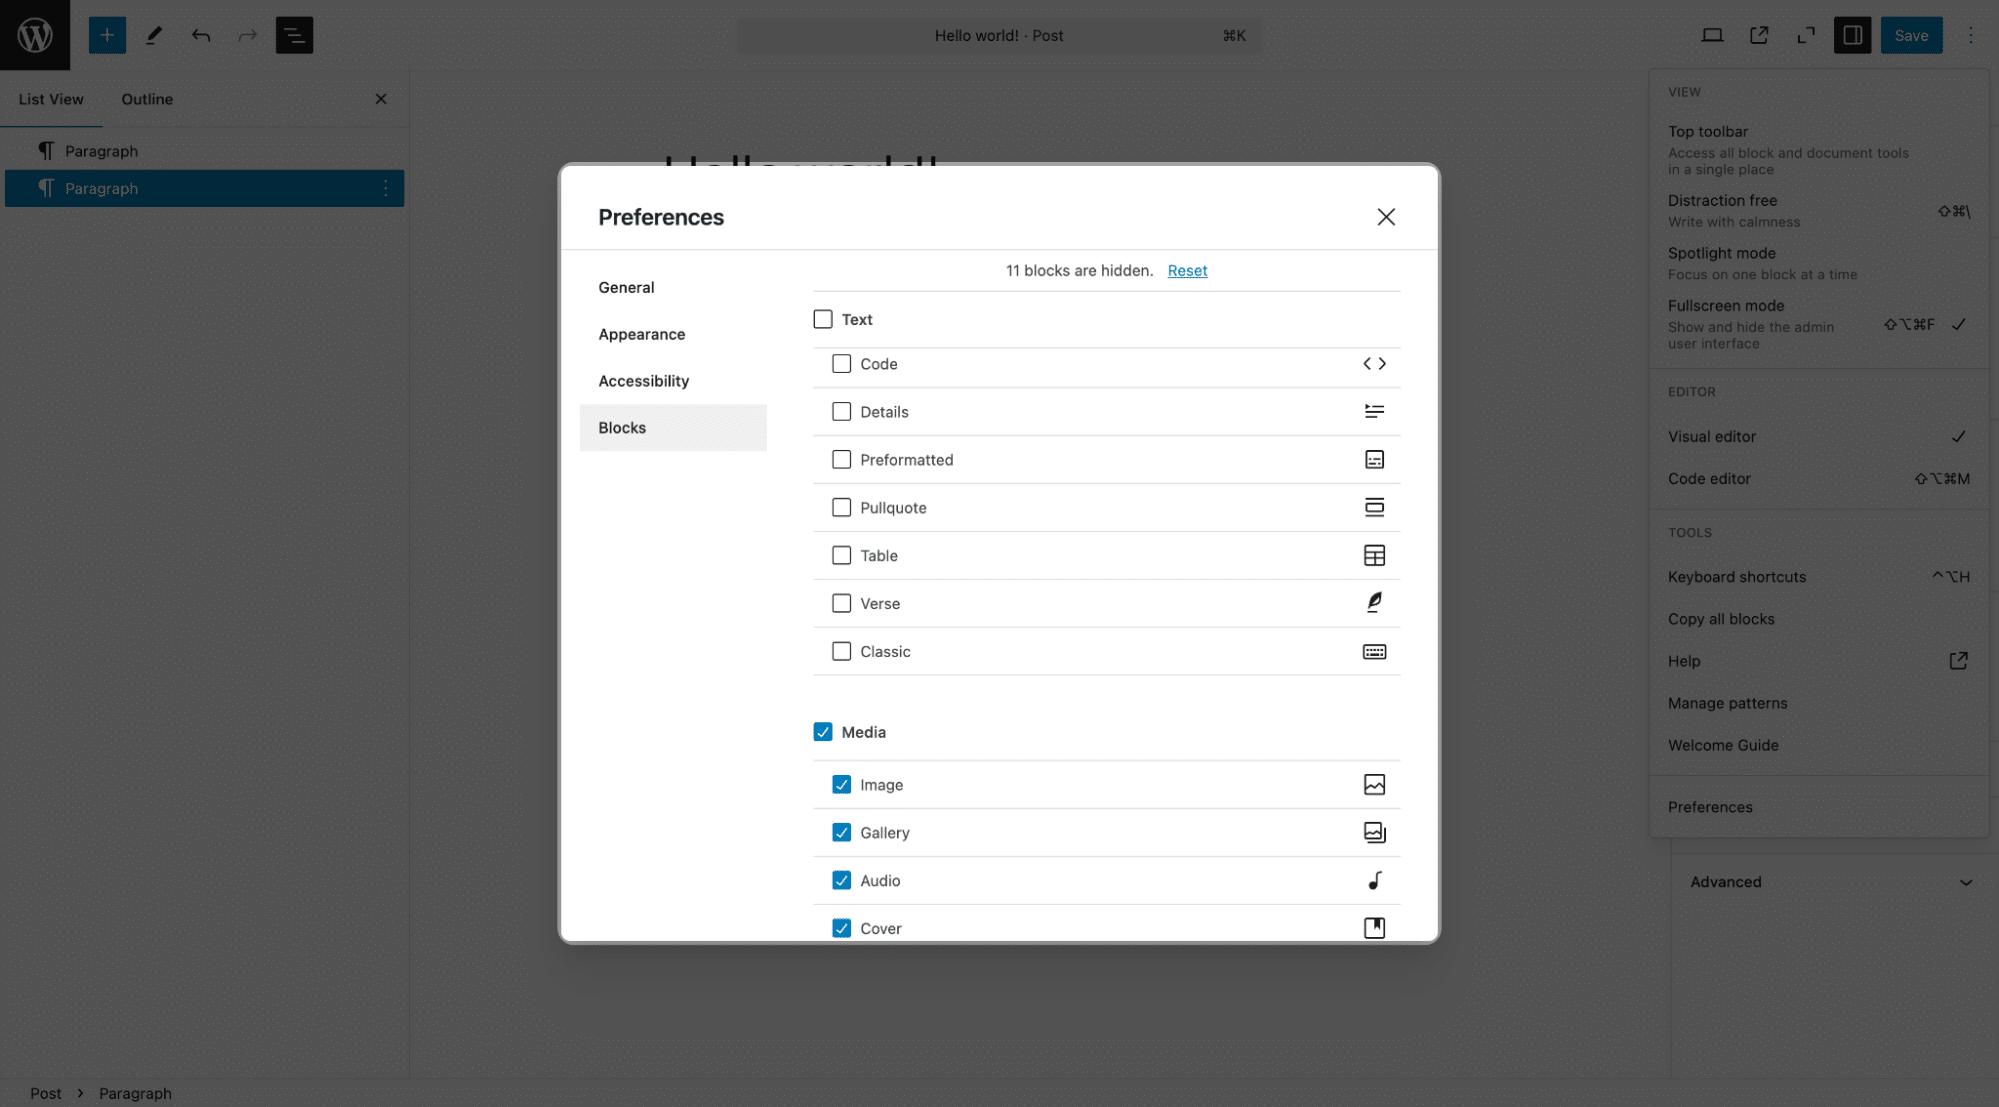Open the Hello world command palette bar
This screenshot has height=1107, width=1999.
(x=999, y=35)
